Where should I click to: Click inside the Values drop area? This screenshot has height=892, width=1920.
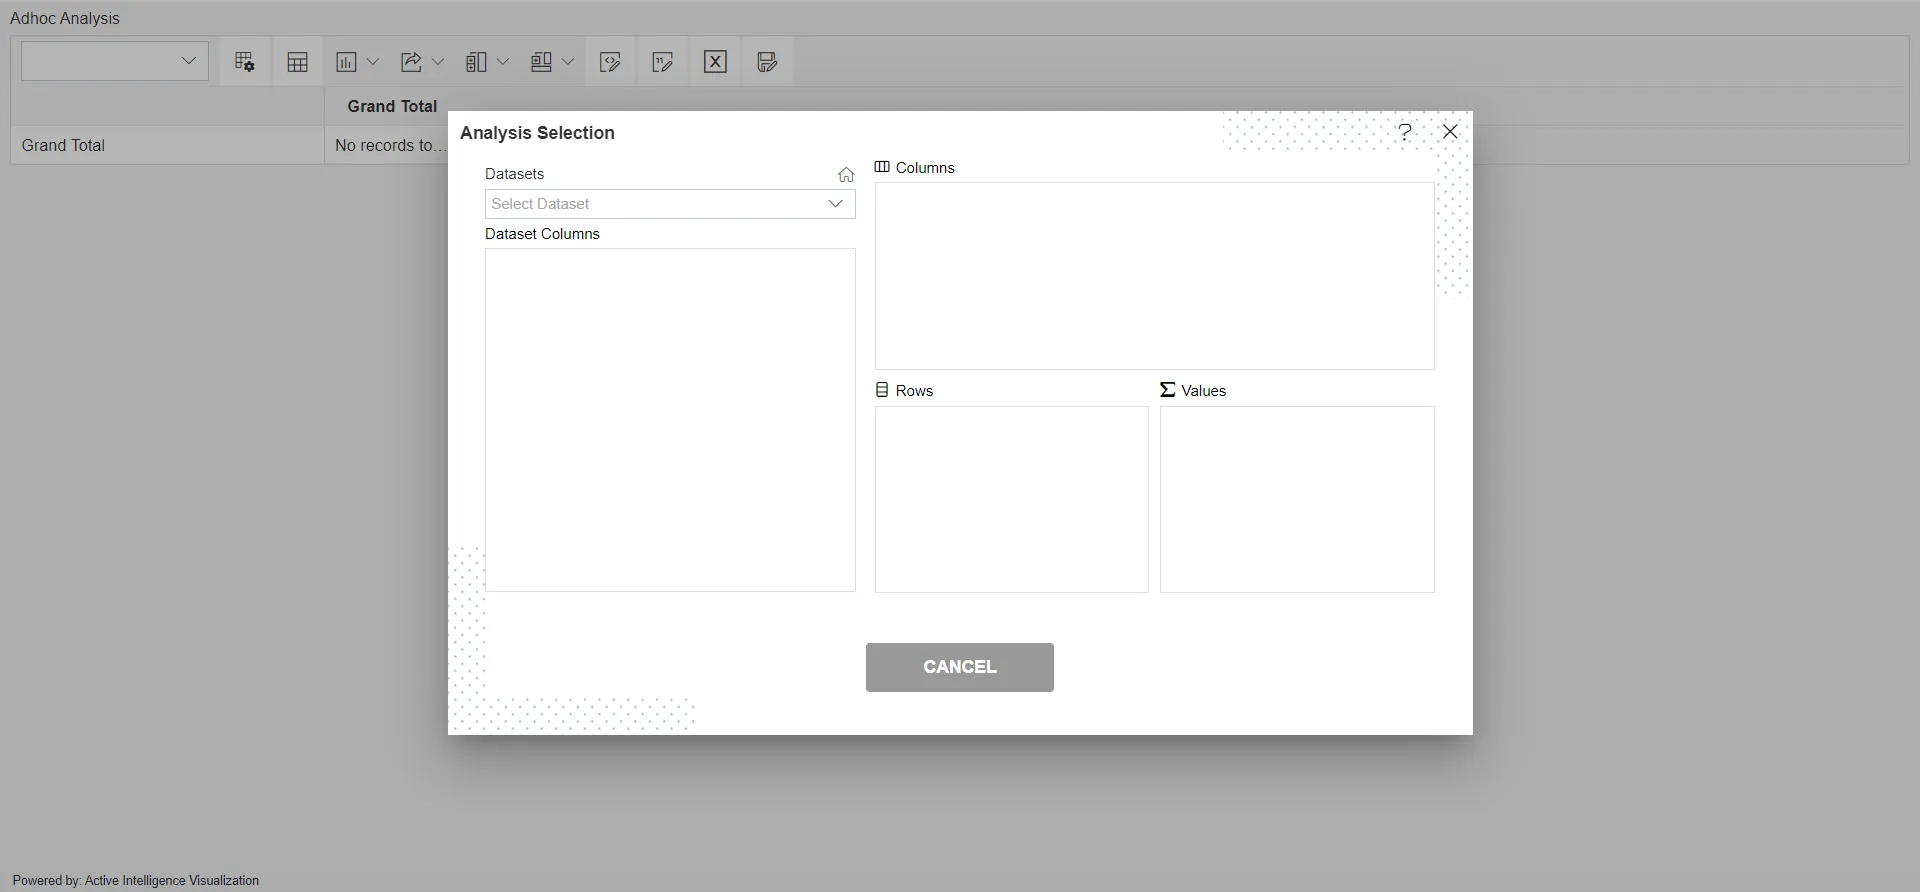[x=1297, y=499]
